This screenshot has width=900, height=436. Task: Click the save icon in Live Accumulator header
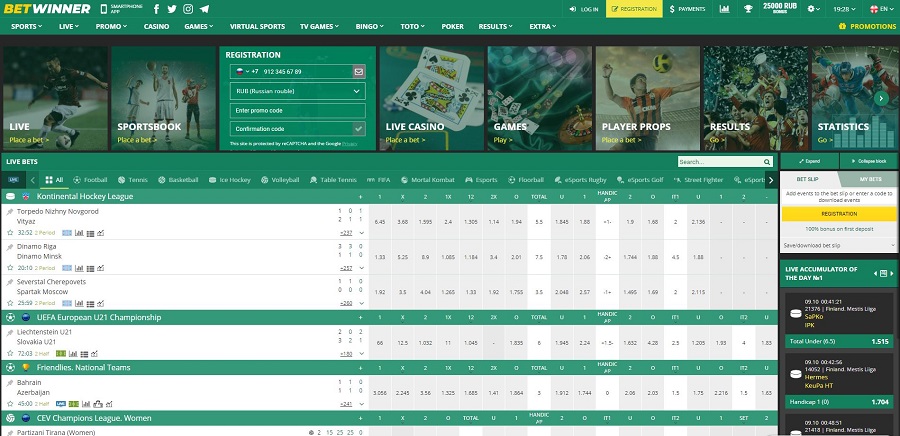883,274
